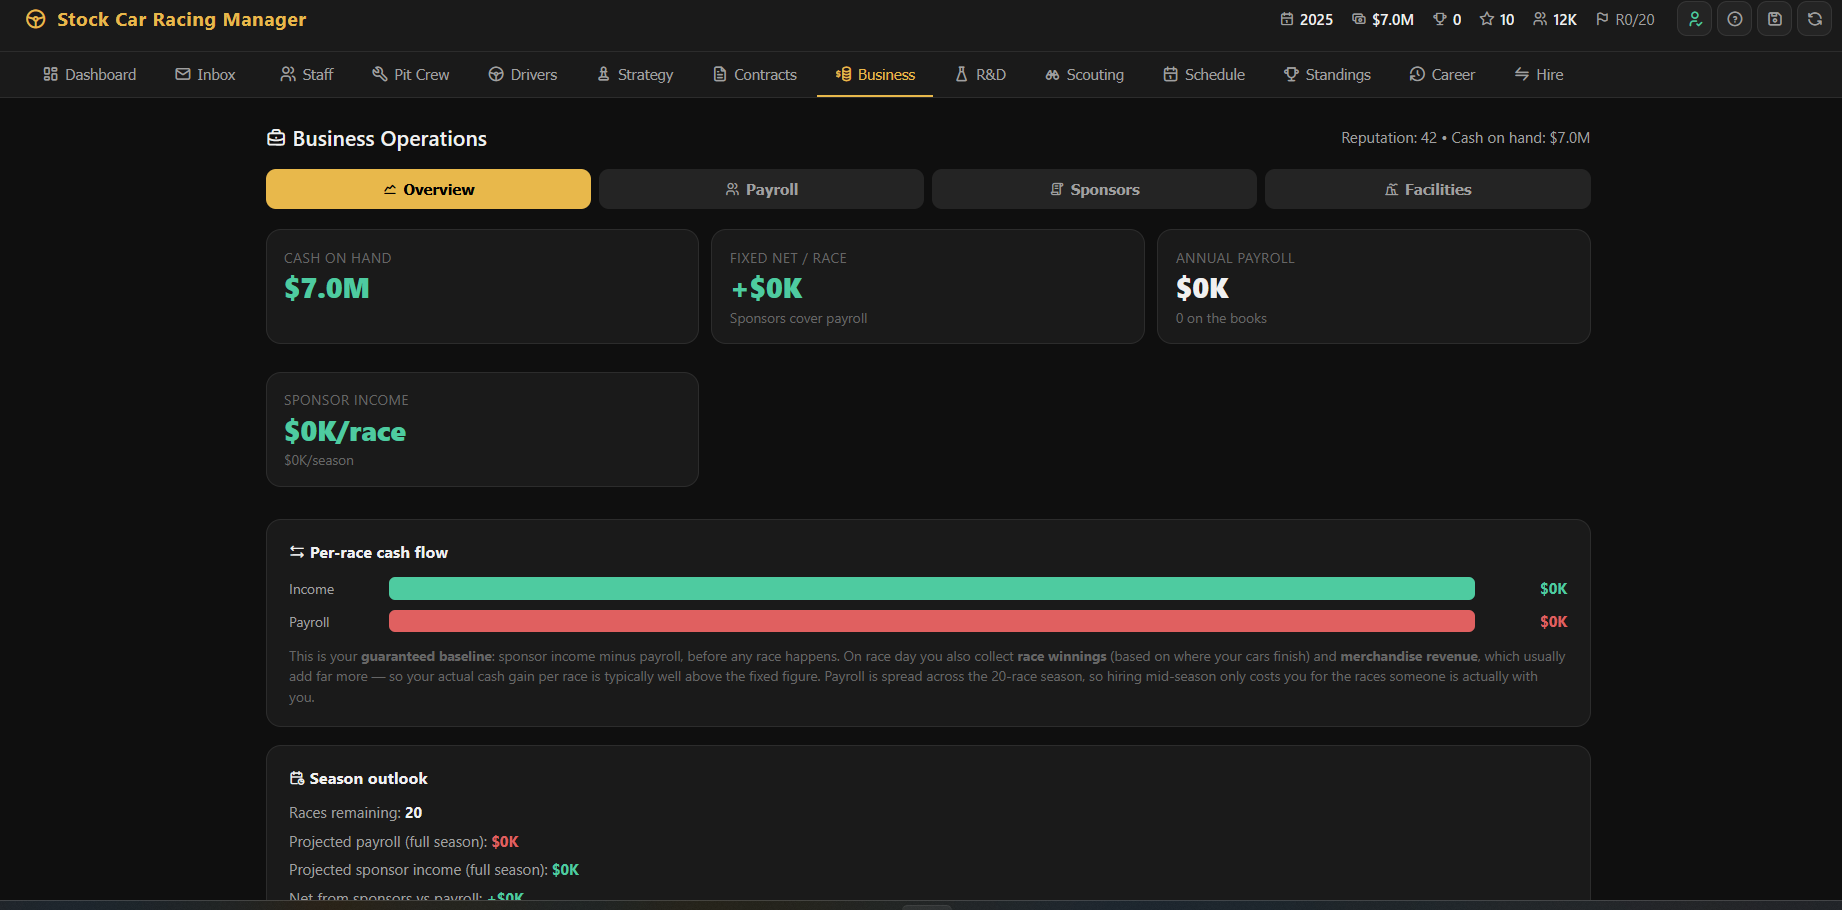Screen dimensions: 1842x910
Task: Open the Schedule tab
Action: click(1204, 75)
